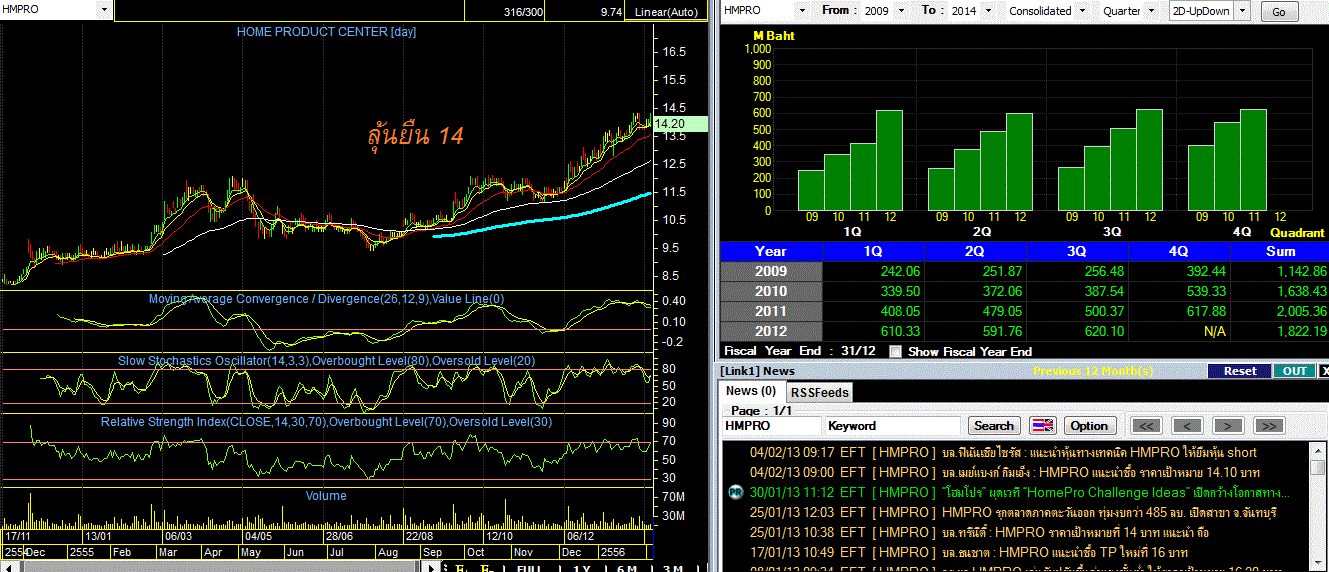Select the FULL chart range
This screenshot has height=572, width=1329.
pos(528,567)
